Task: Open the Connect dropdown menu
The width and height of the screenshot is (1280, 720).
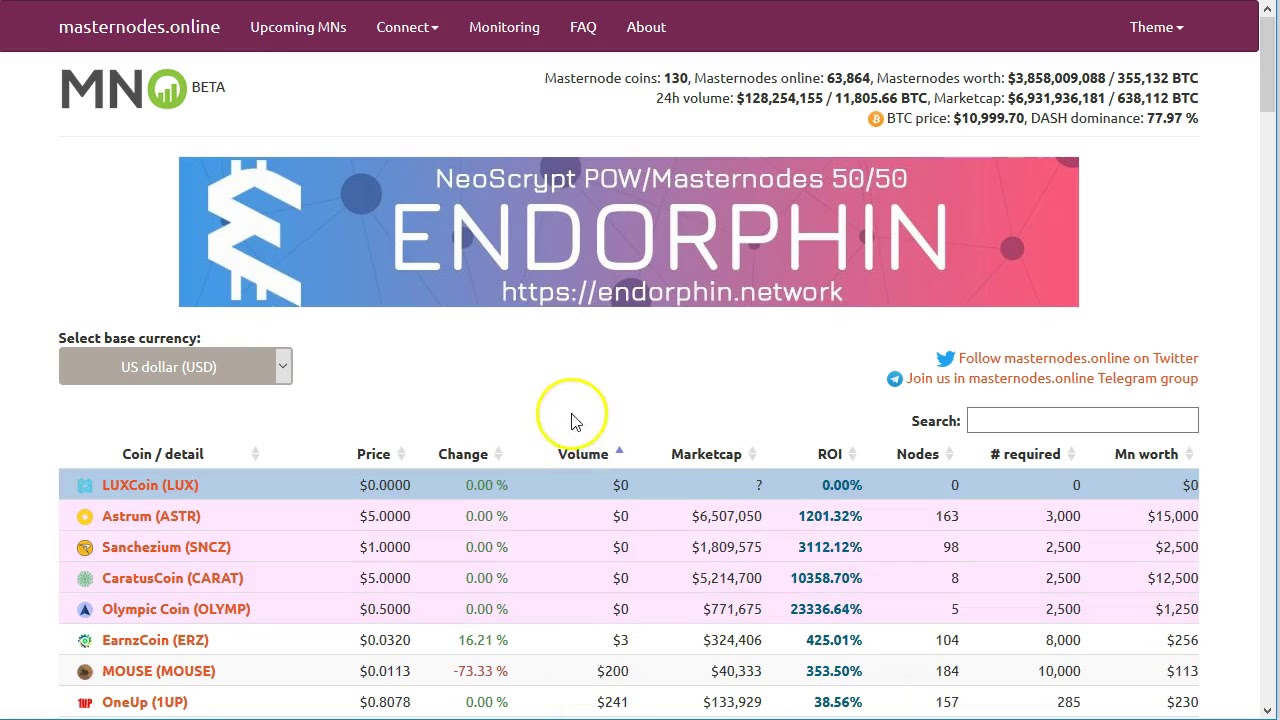Action: point(407,27)
